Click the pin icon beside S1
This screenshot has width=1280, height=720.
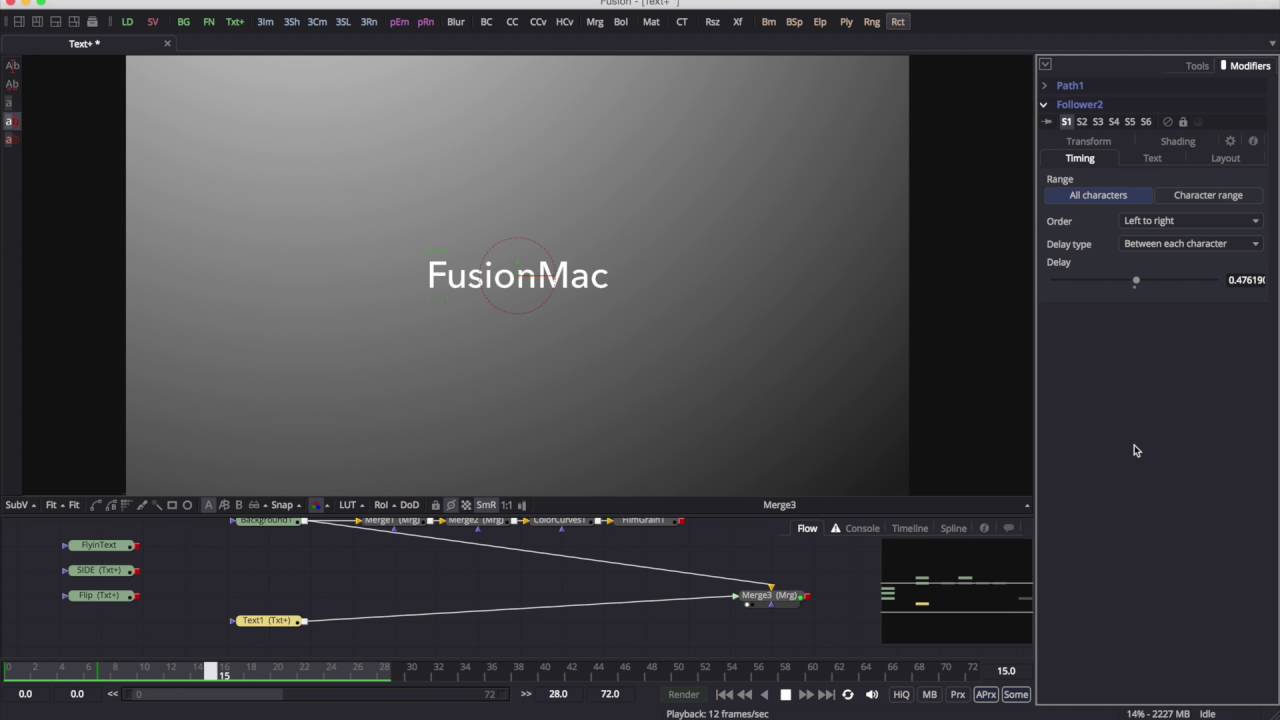[x=1047, y=122]
